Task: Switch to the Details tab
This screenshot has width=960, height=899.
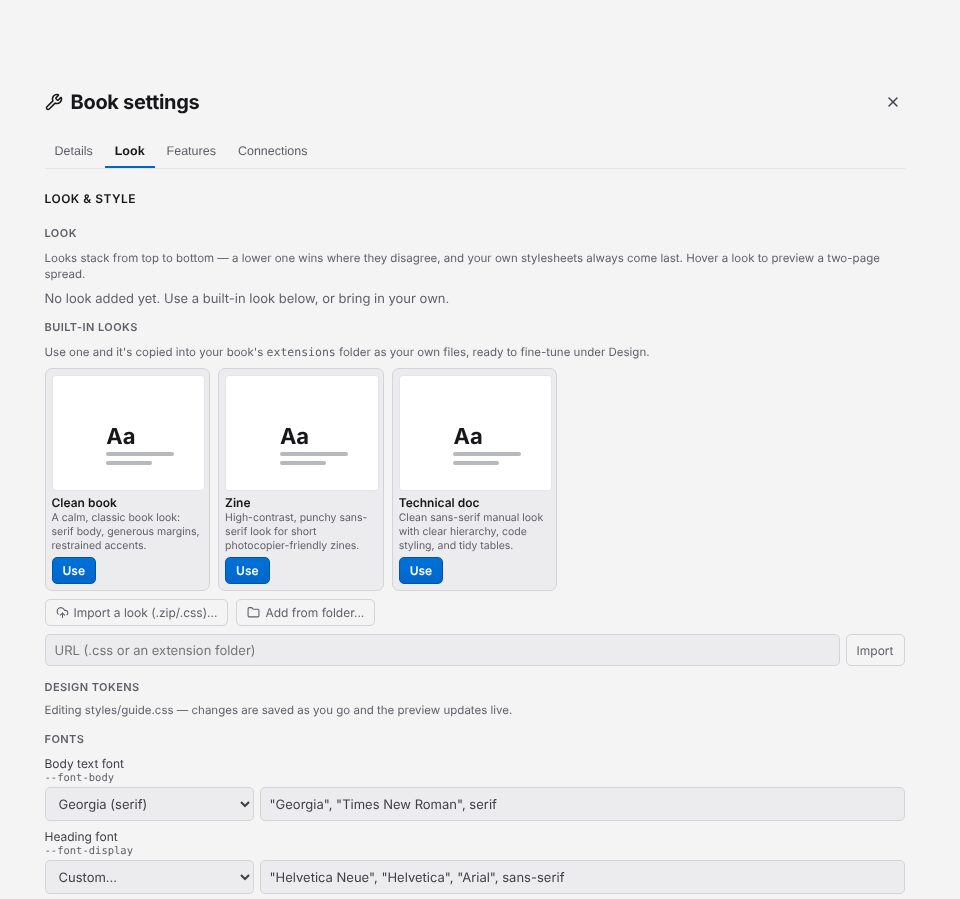Action: pyautogui.click(x=73, y=151)
